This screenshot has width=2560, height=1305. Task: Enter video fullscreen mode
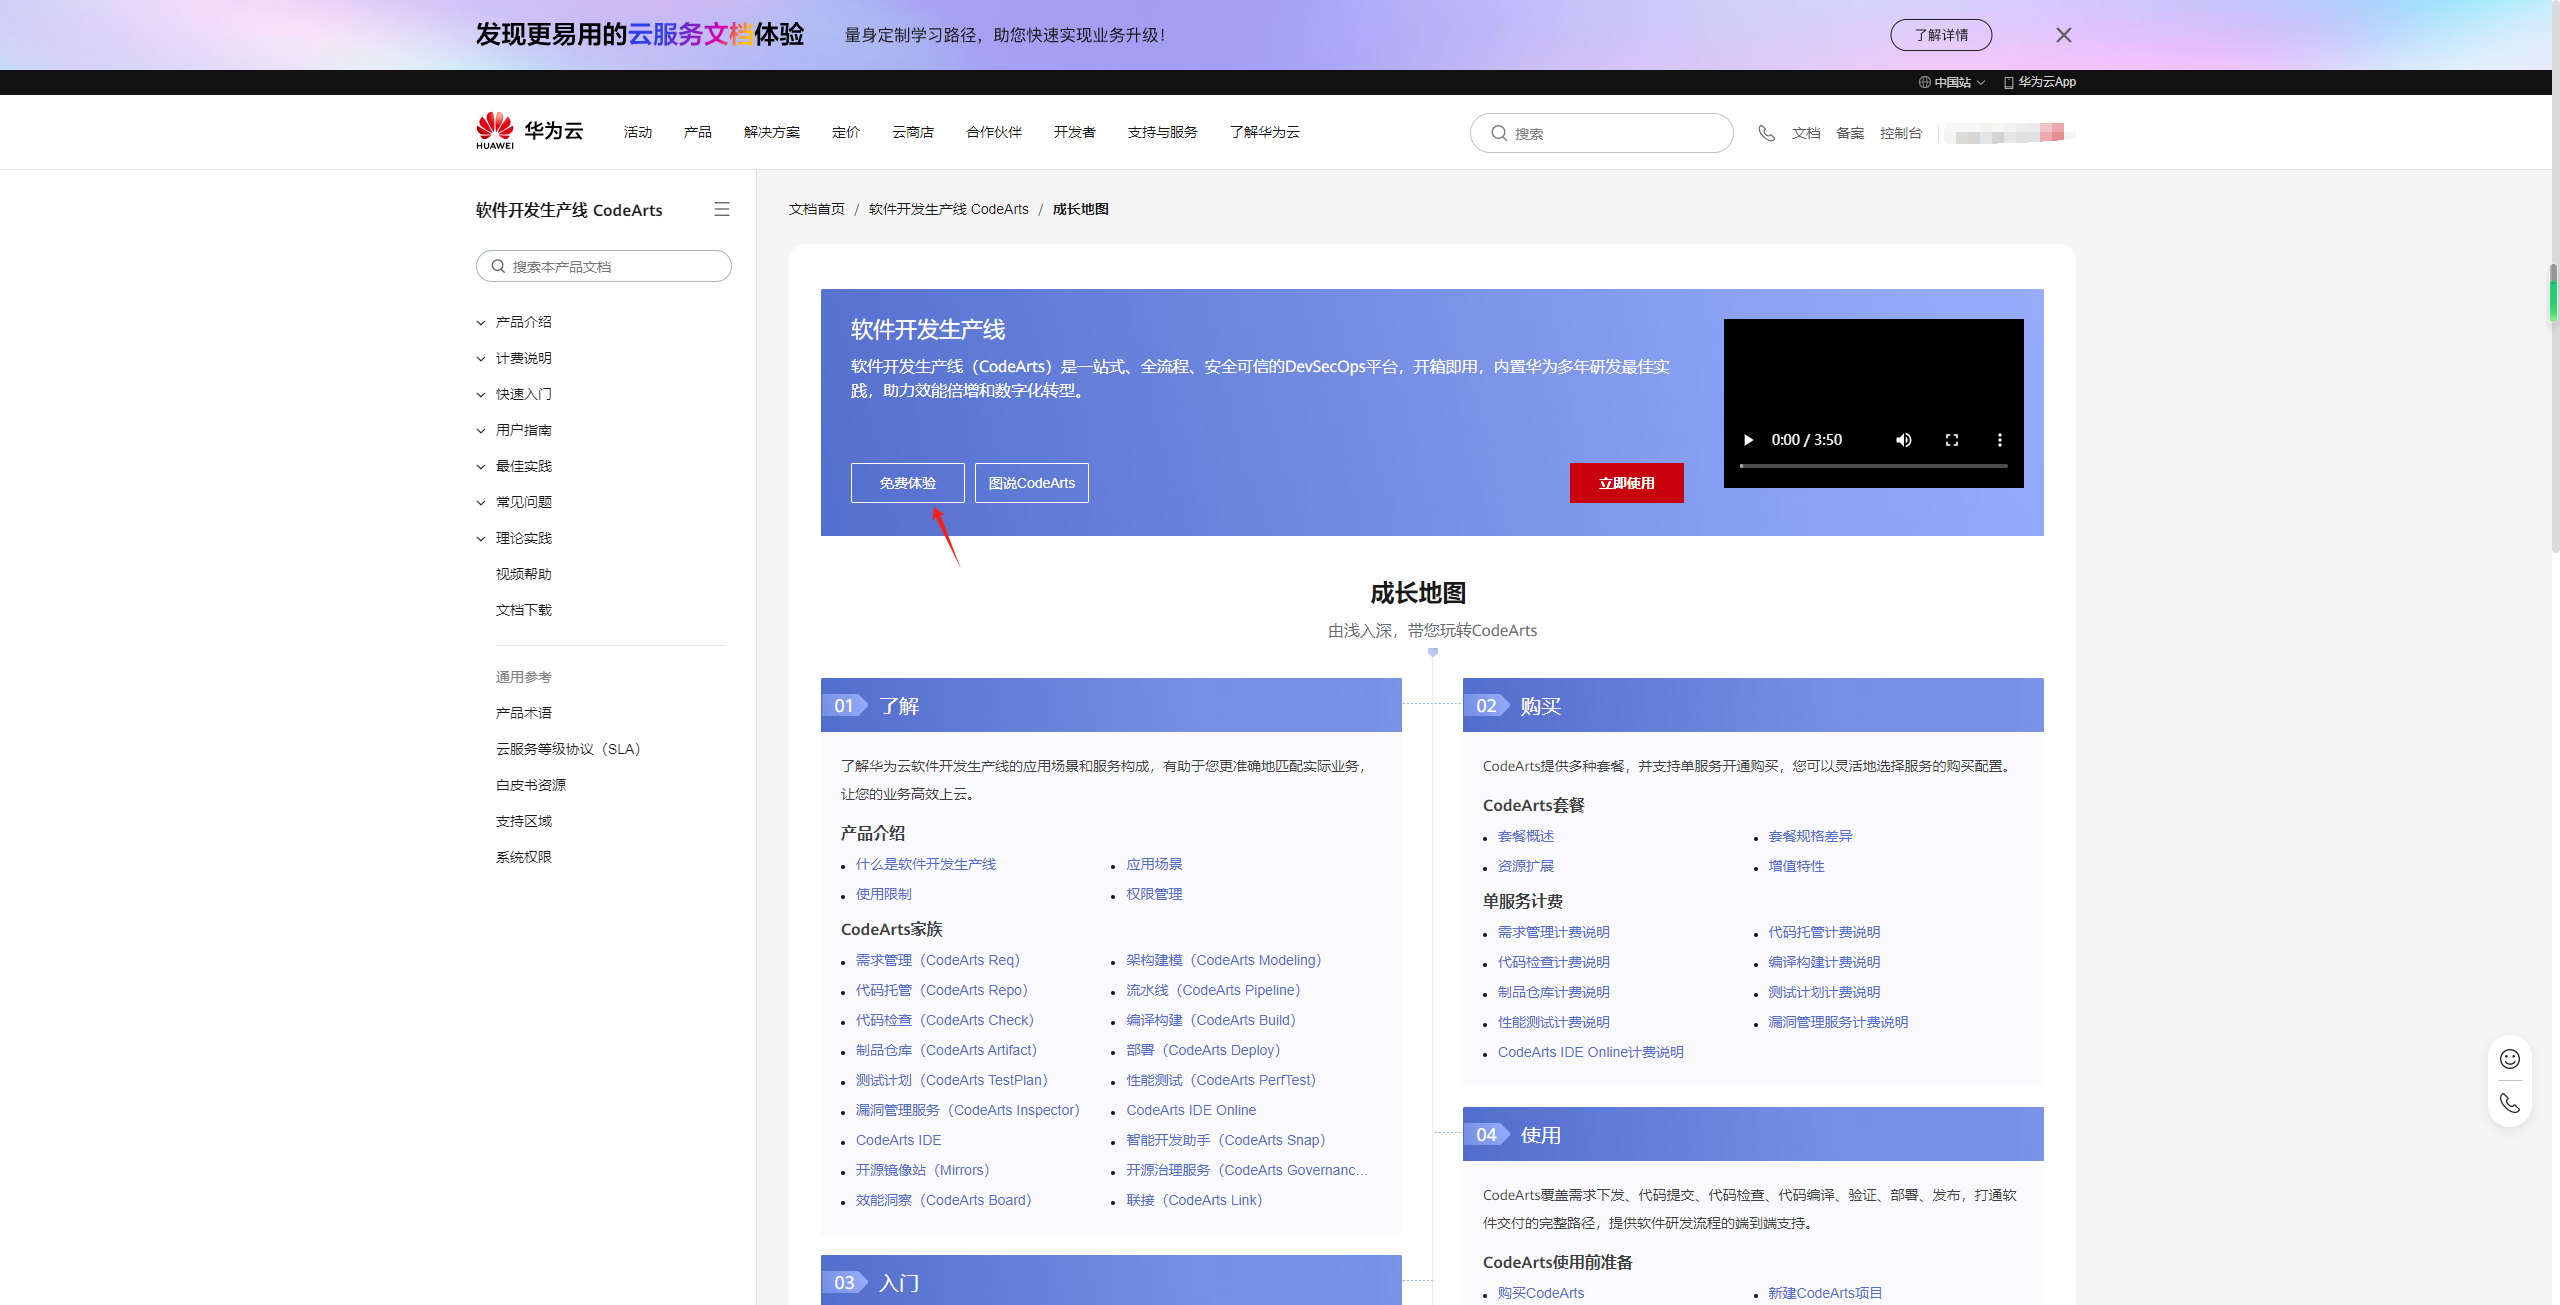[1951, 440]
